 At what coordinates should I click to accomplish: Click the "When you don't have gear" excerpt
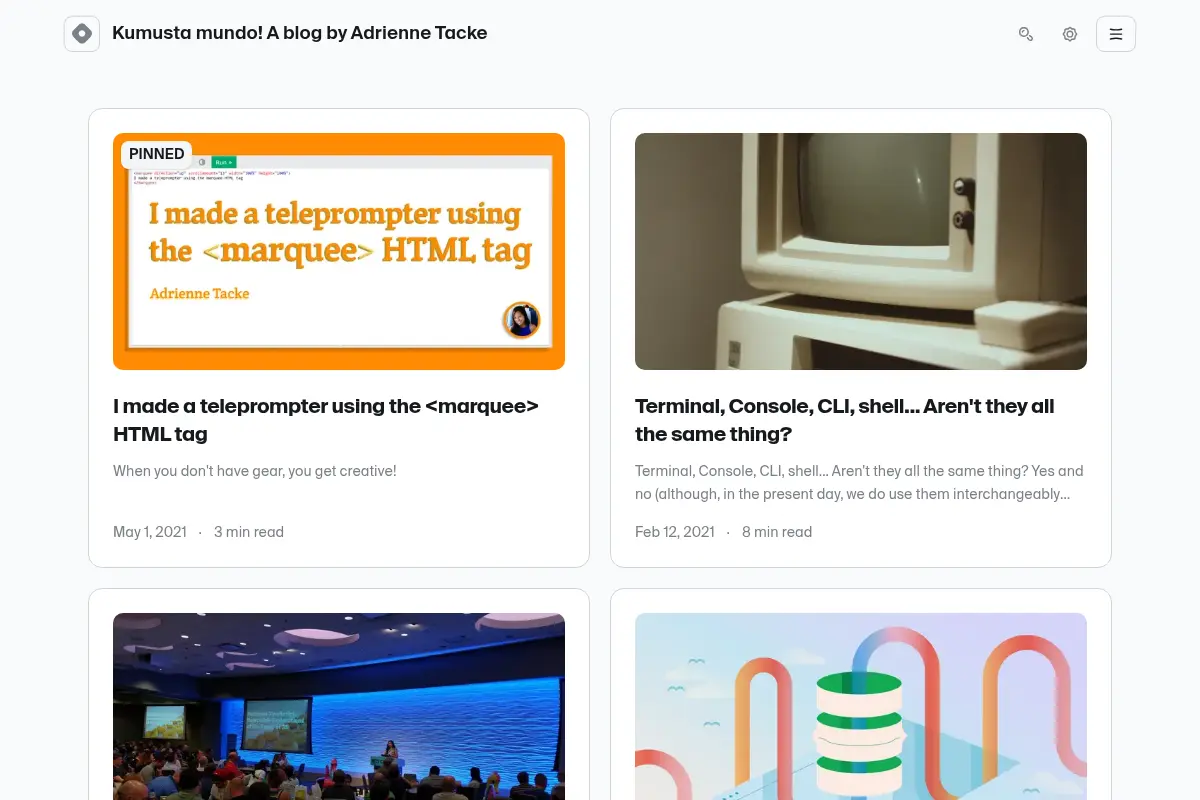coord(255,471)
